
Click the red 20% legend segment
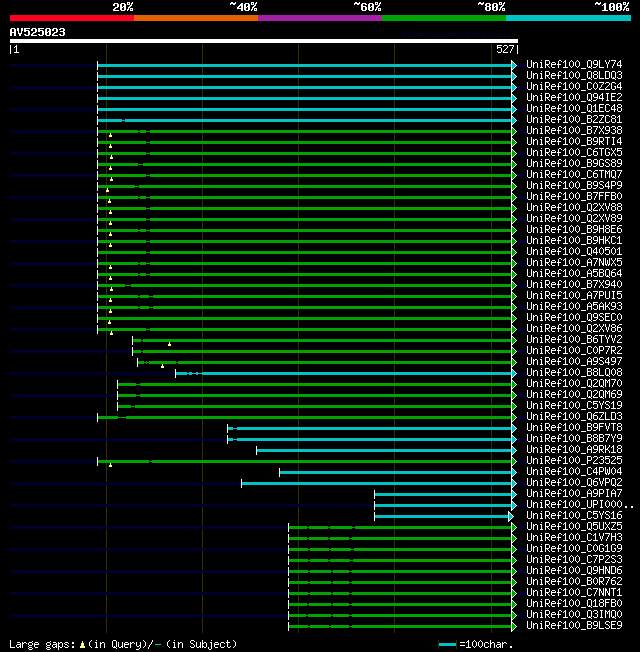coord(72,18)
